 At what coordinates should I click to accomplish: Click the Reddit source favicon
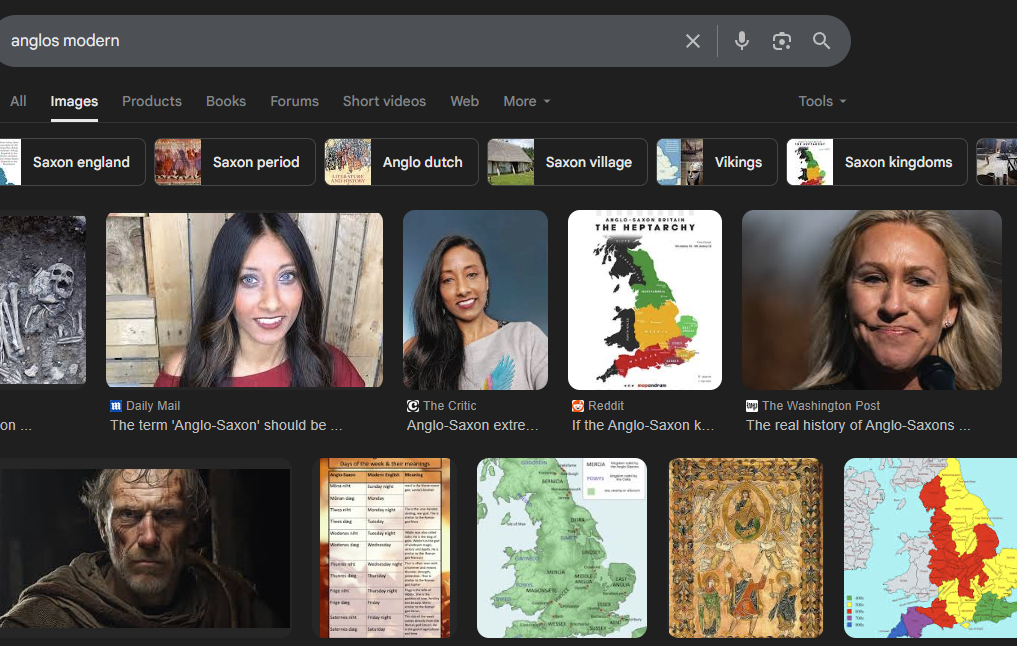tap(578, 406)
